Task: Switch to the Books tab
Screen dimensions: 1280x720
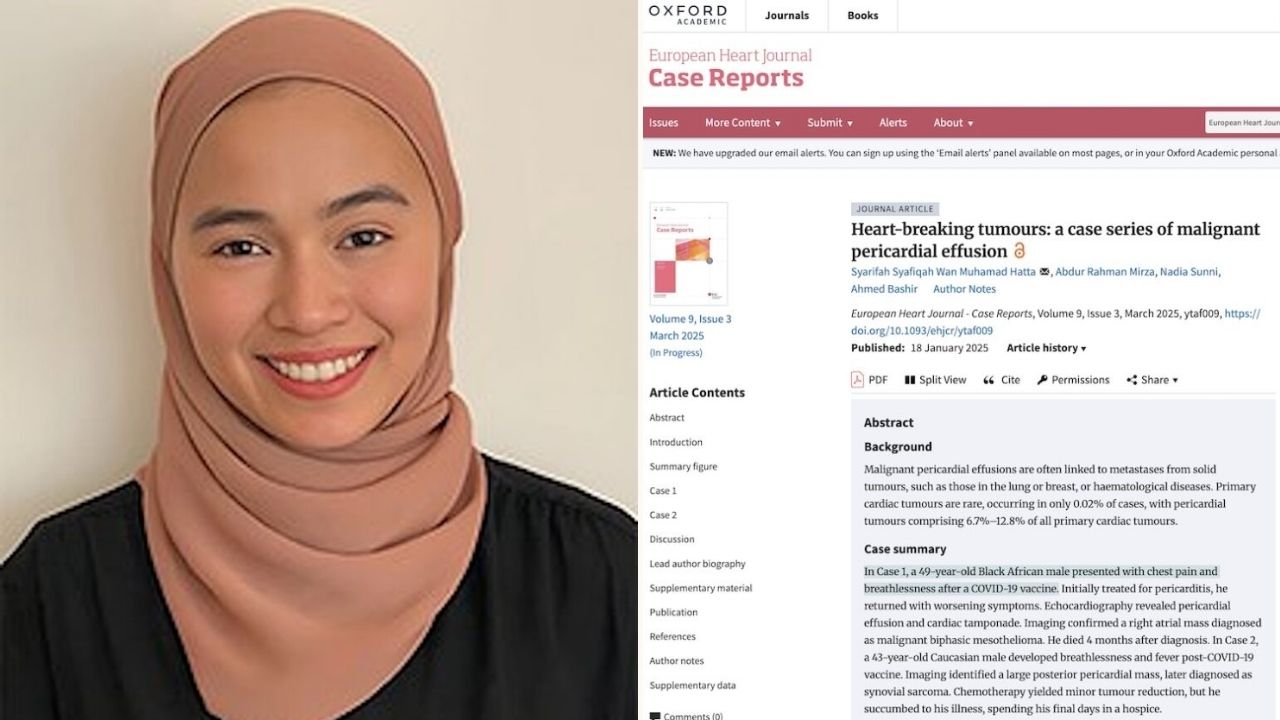Action: tap(863, 15)
